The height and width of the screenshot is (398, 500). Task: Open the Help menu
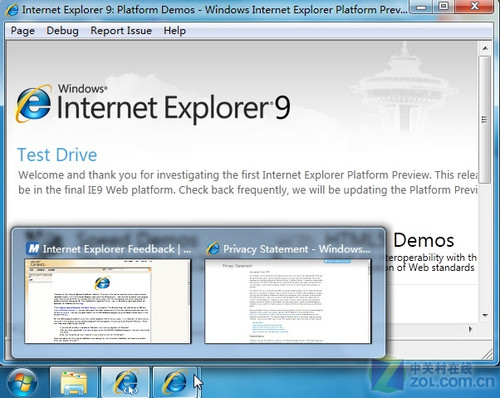coord(175,31)
